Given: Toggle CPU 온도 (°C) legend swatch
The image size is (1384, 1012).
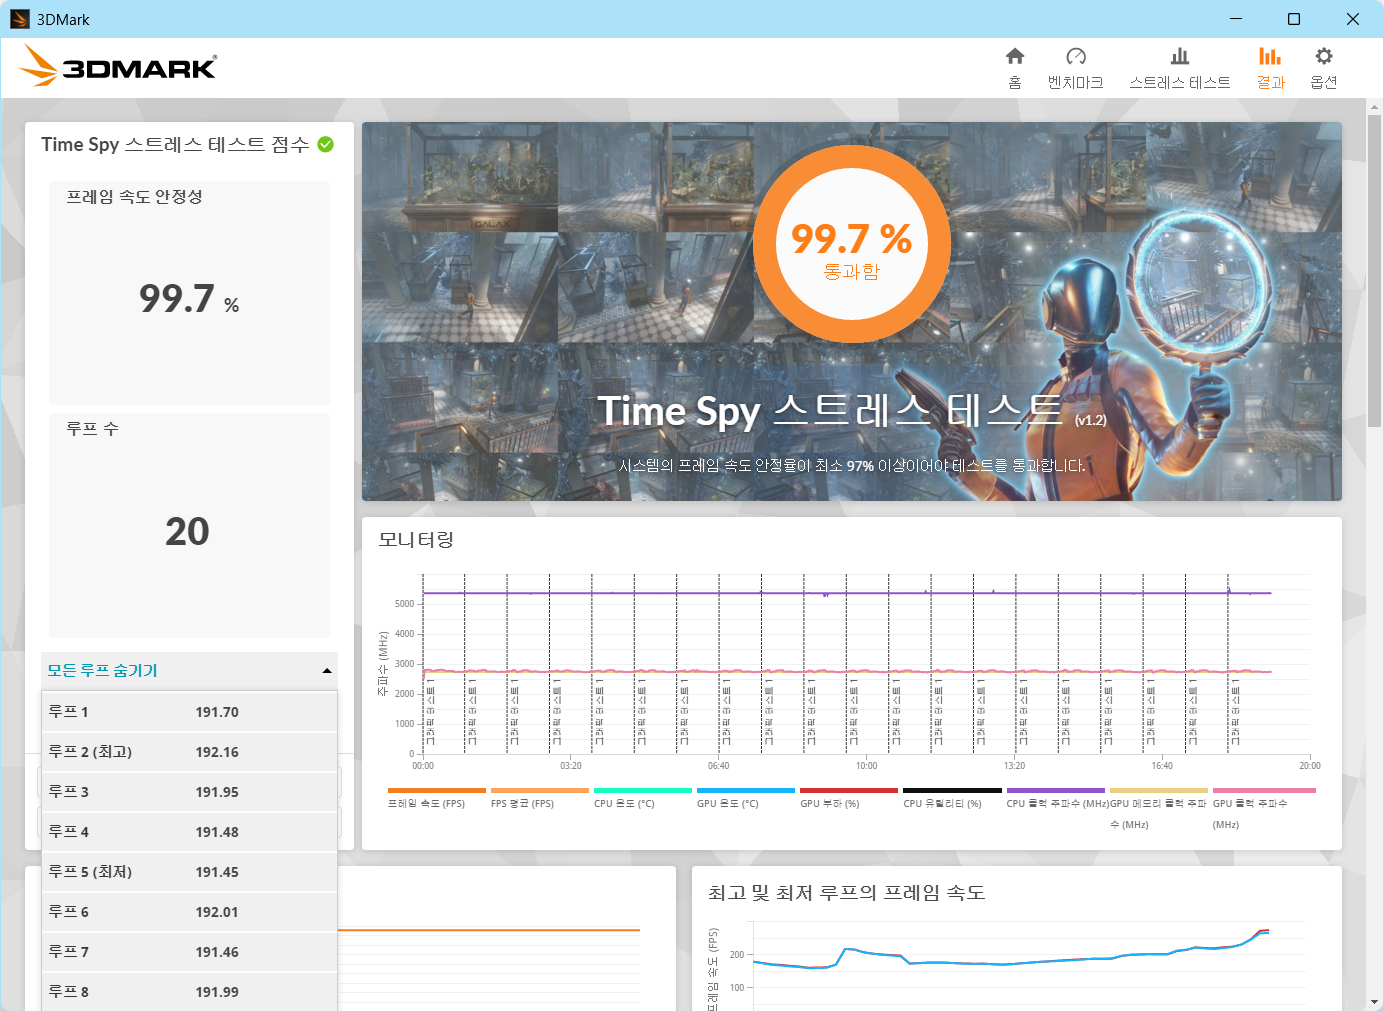Looking at the screenshot, I should pyautogui.click(x=643, y=790).
